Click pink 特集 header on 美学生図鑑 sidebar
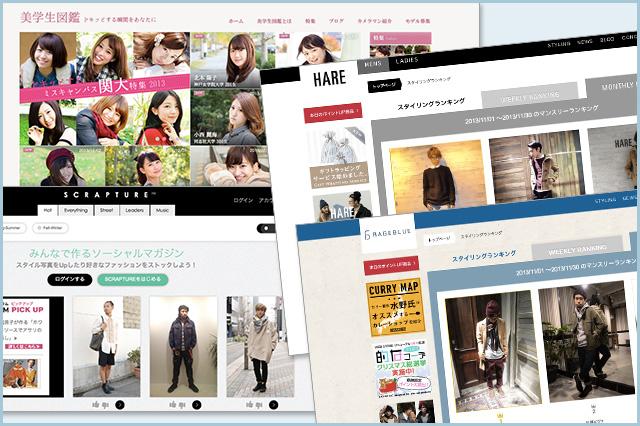 [x=400, y=38]
